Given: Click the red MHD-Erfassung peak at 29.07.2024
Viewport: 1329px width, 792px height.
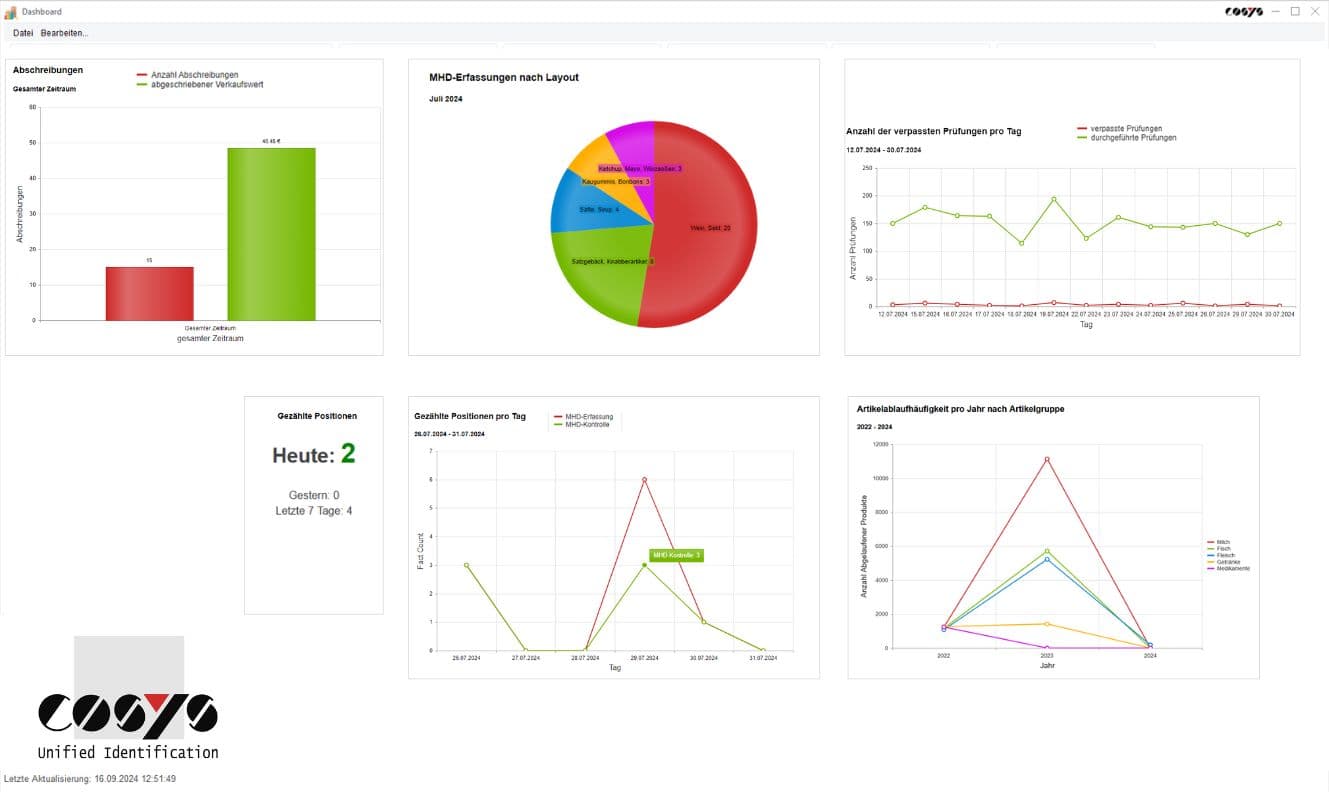Looking at the screenshot, I should click(x=644, y=479).
